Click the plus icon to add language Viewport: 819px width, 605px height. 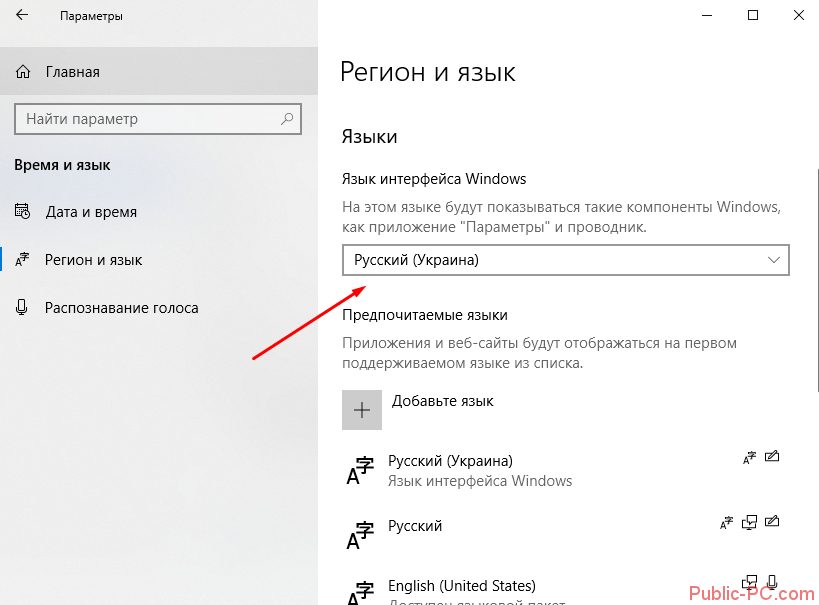362,410
